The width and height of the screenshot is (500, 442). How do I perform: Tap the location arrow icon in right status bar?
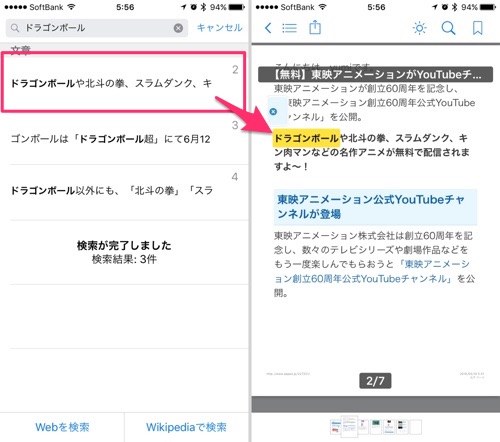(x=435, y=7)
